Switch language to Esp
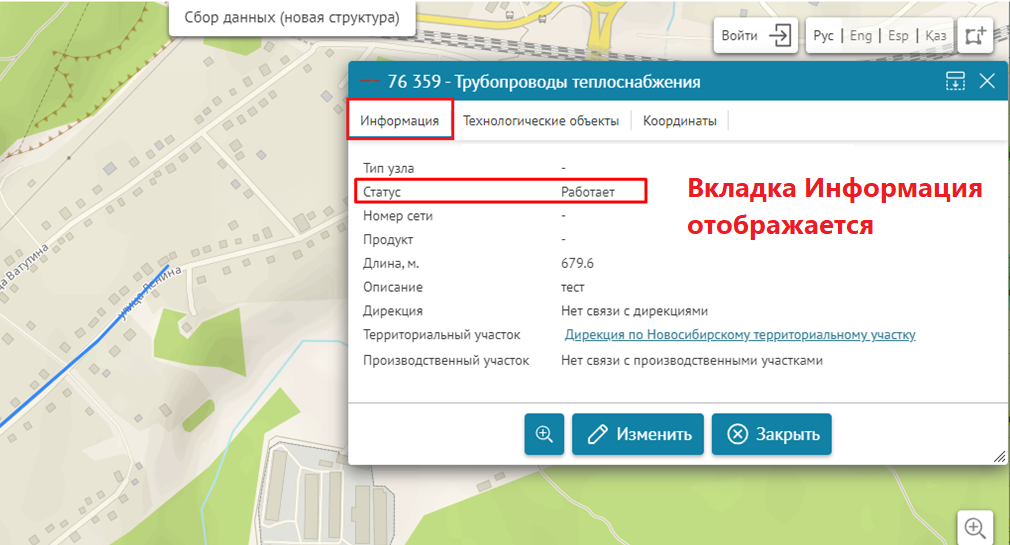Image resolution: width=1010 pixels, height=545 pixels. point(898,36)
